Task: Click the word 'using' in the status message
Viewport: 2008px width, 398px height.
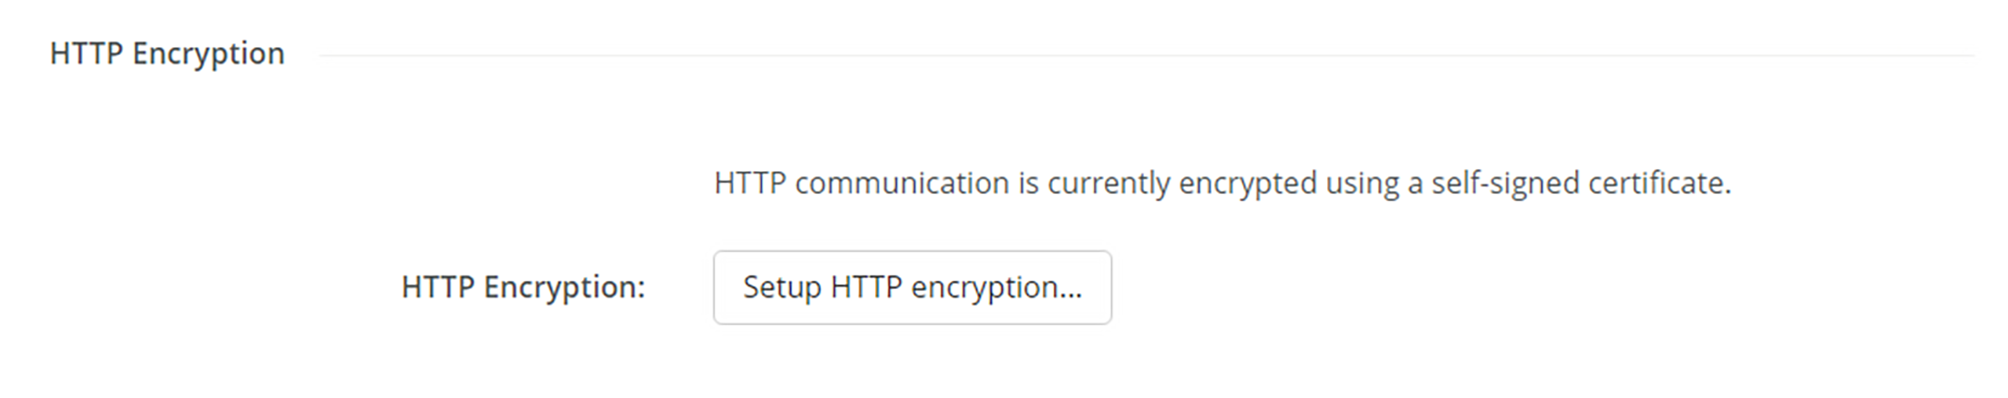Action: click(x=1362, y=185)
